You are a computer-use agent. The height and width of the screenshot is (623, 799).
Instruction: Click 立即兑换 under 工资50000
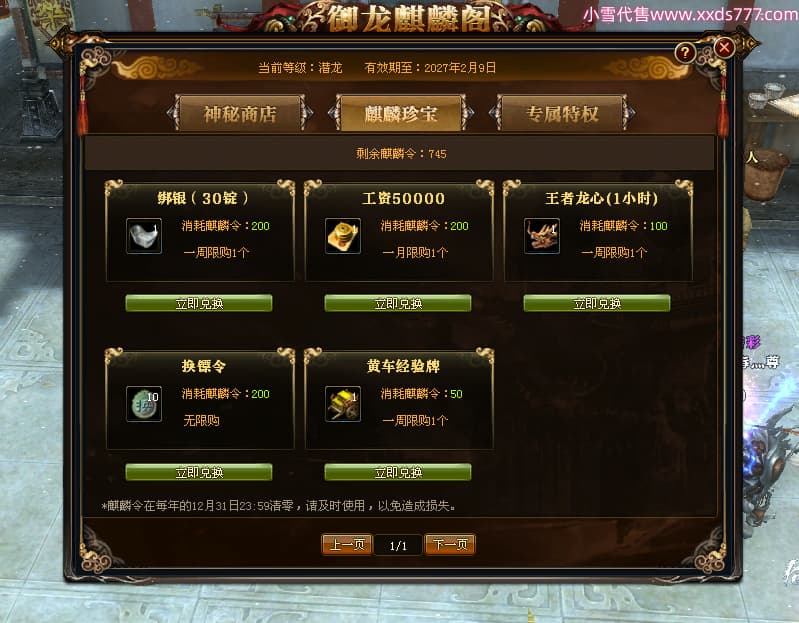click(x=398, y=304)
